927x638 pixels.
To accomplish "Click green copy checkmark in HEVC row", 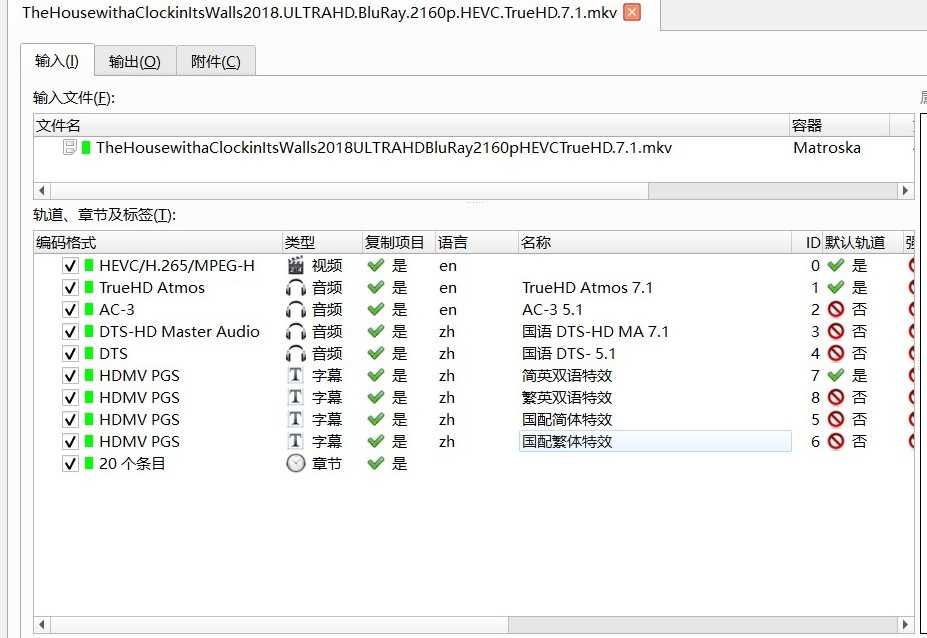I will coord(376,265).
